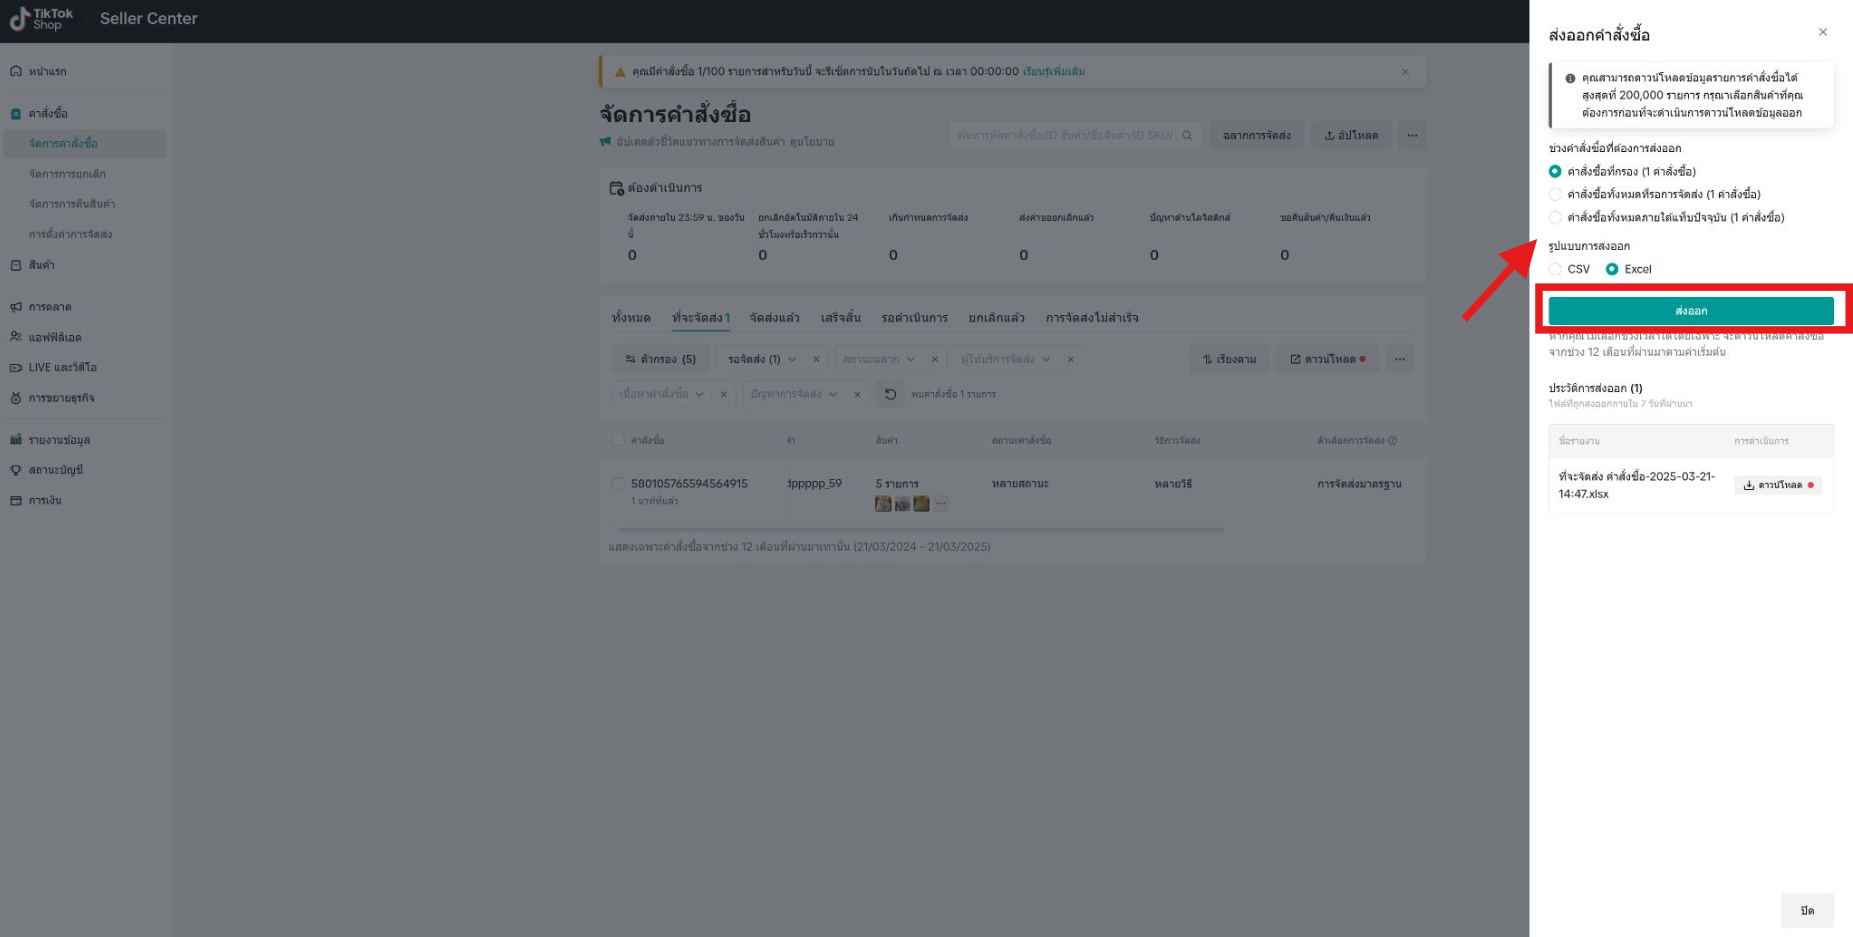1853x937 pixels.
Task: Select the LIVE และวิดีโอ sidebar icon
Action: pyautogui.click(x=14, y=367)
